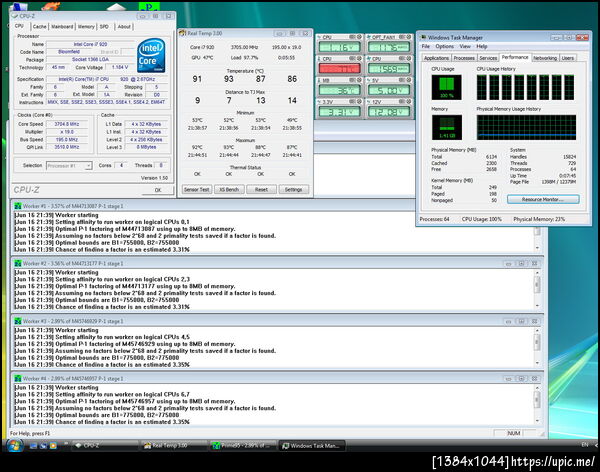The width and height of the screenshot is (600, 472).
Task: Run Sensor Test in Real Temp
Action: [x=197, y=189]
